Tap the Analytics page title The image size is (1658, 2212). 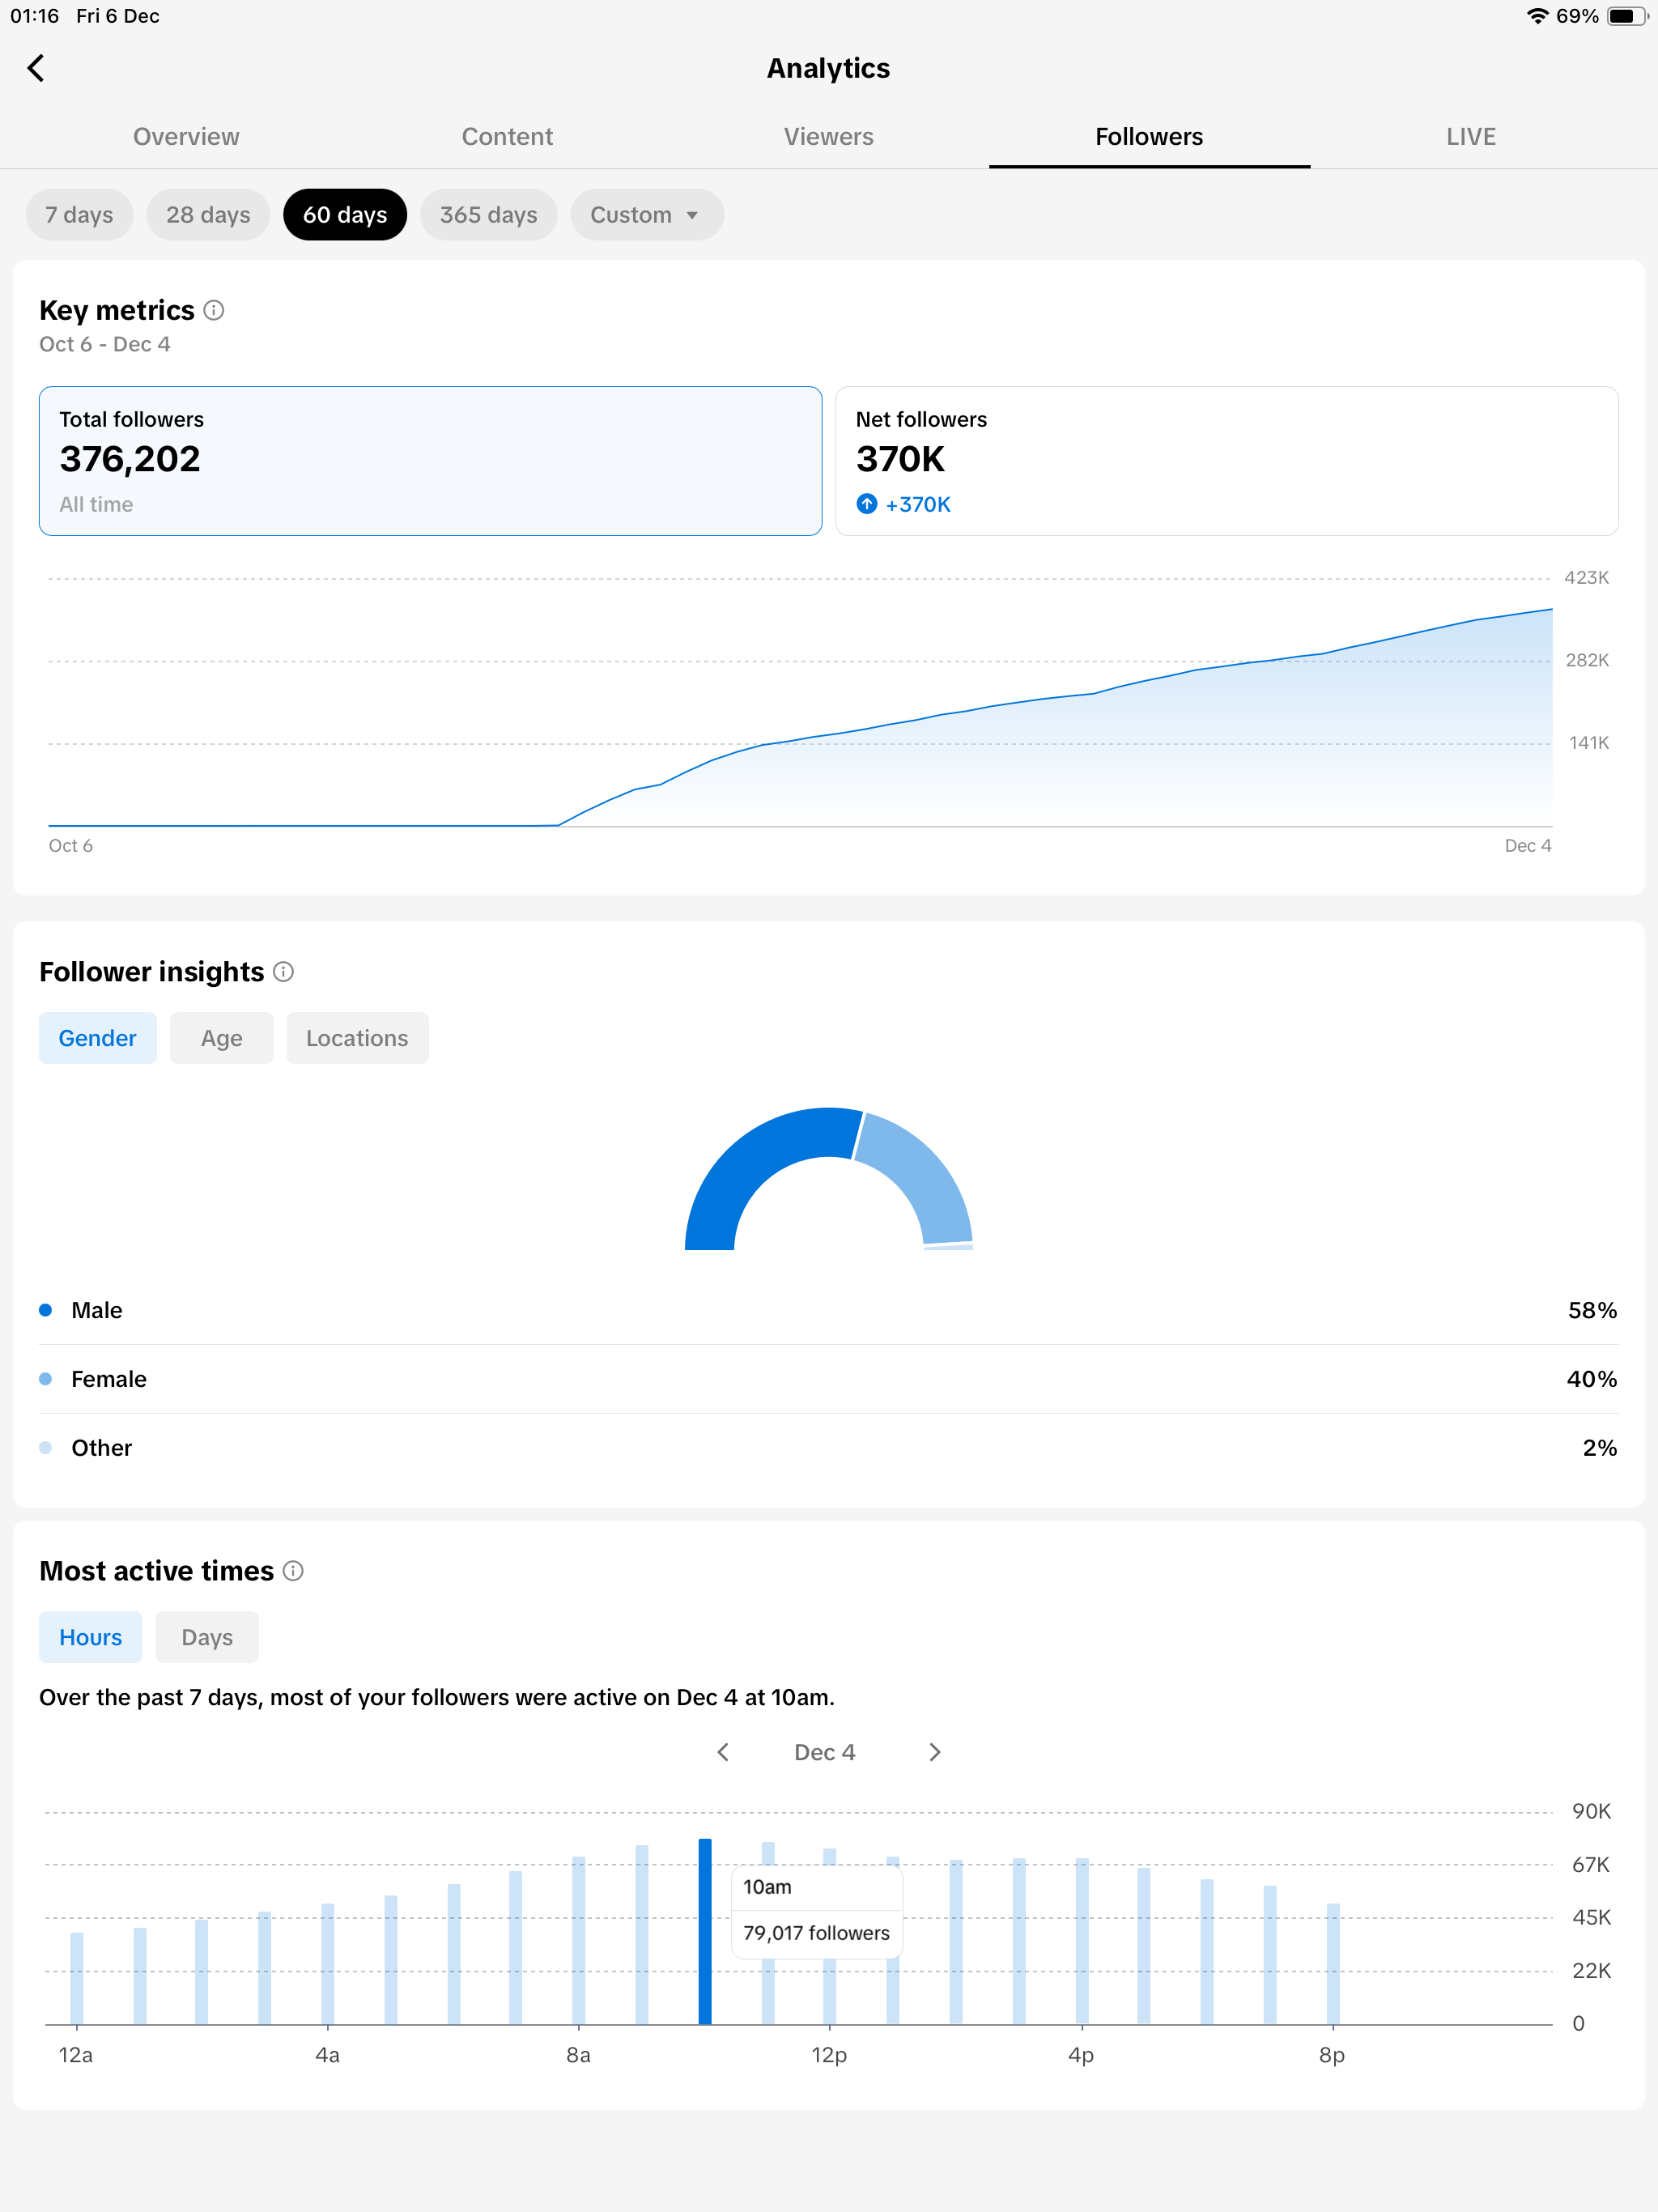click(828, 68)
